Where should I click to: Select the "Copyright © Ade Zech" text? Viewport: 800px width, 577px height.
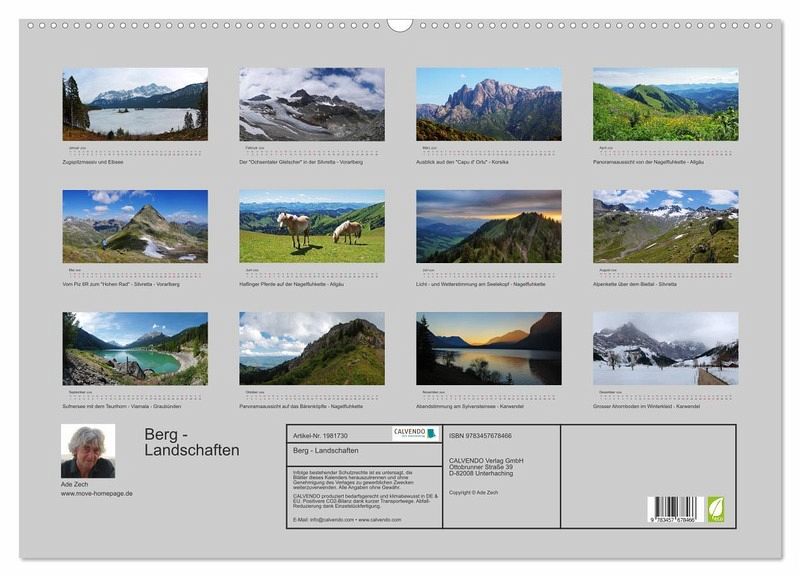tap(473, 492)
